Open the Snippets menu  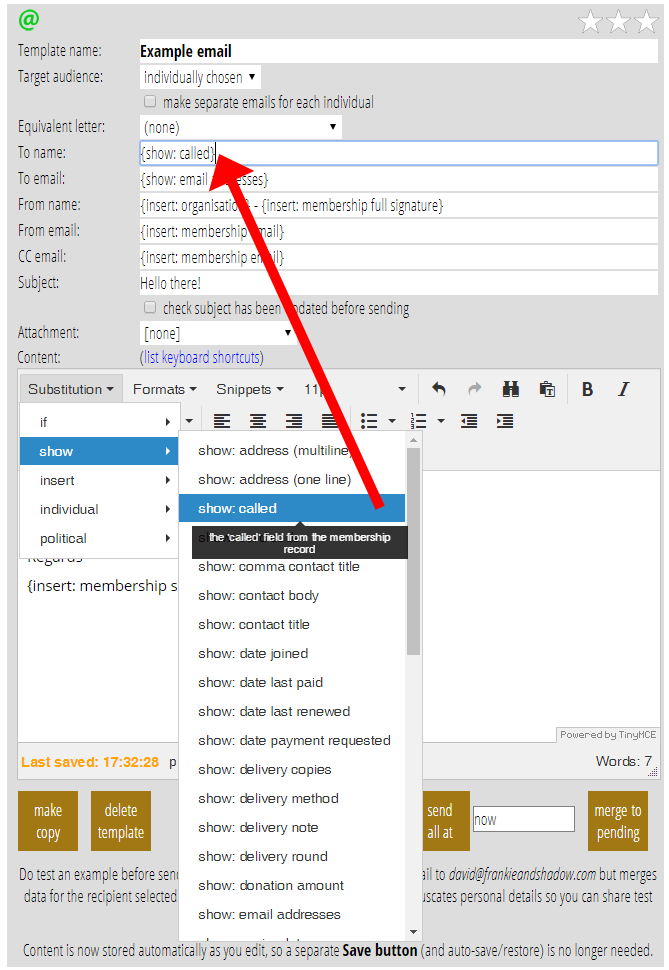(x=249, y=389)
